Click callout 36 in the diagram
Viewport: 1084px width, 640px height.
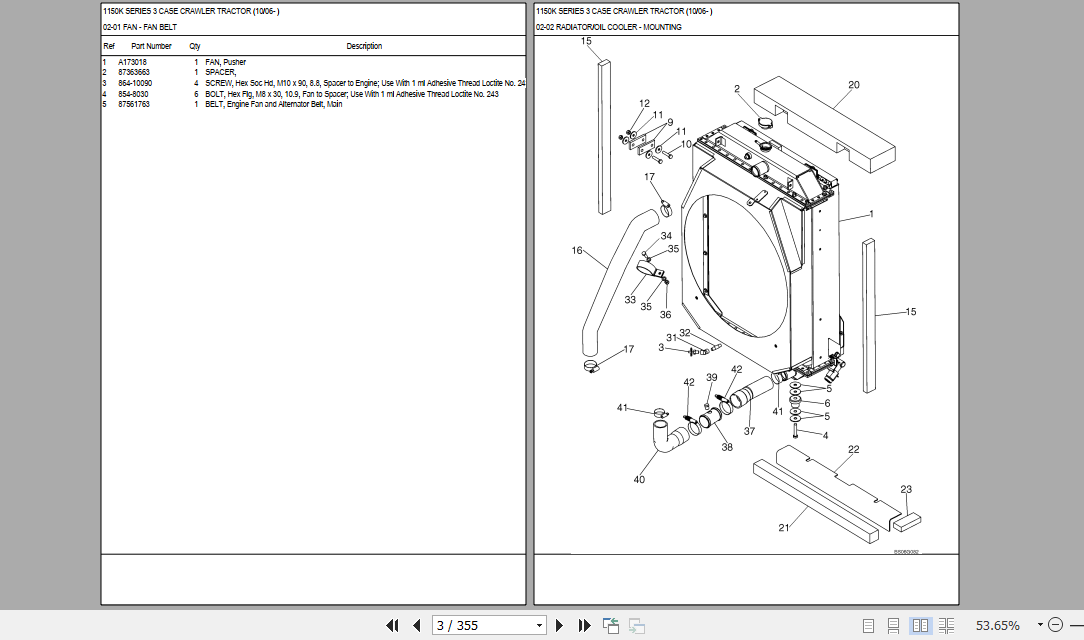(666, 315)
